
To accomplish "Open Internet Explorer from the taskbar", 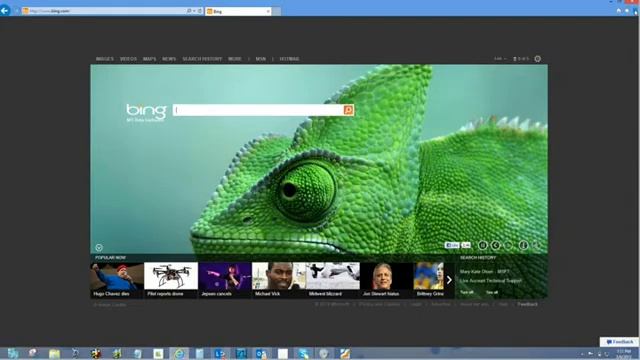I will [x=179, y=353].
